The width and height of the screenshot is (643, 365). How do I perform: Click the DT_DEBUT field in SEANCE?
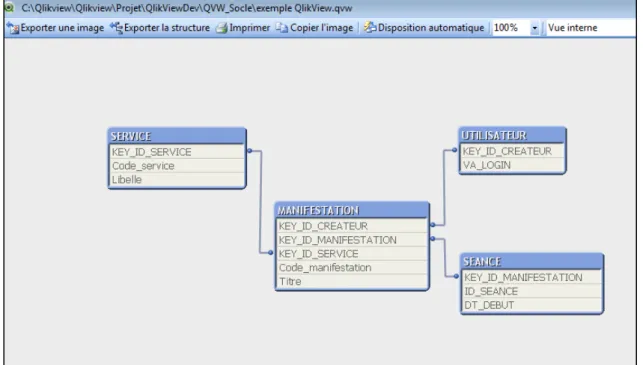click(x=532, y=306)
